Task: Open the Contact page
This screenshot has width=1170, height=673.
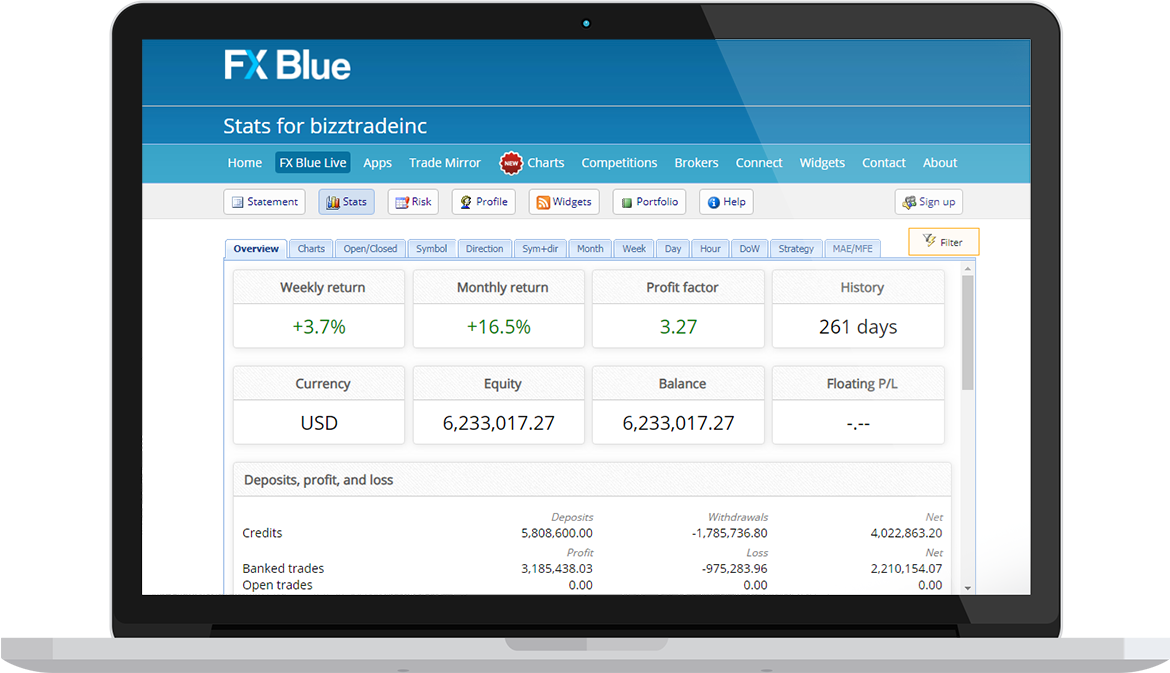Action: pos(883,163)
